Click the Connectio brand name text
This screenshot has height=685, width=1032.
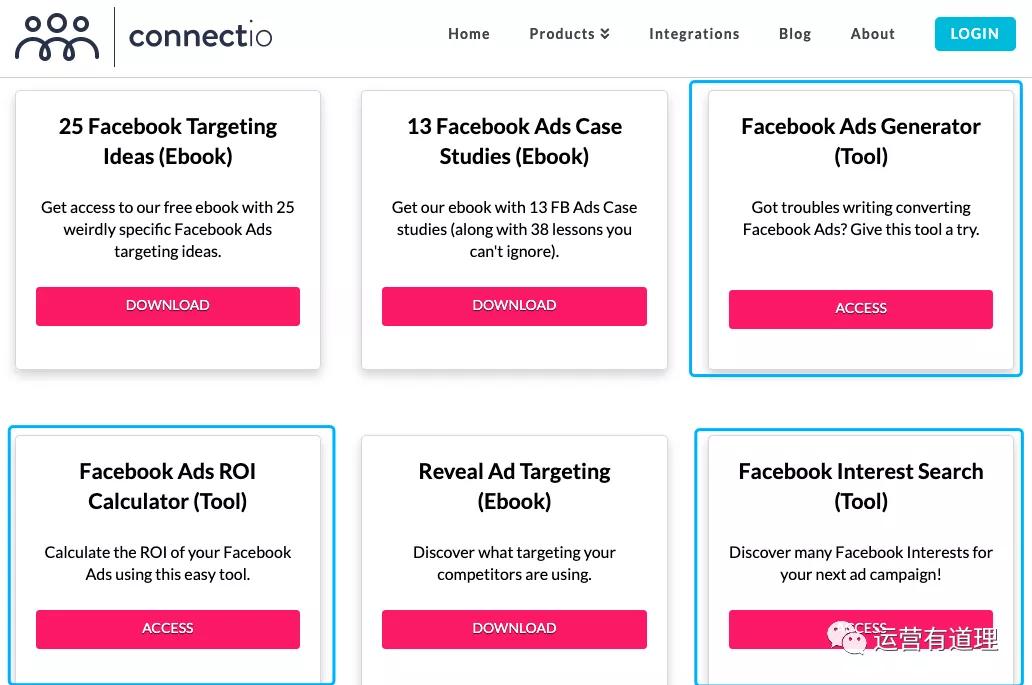pyautogui.click(x=200, y=37)
